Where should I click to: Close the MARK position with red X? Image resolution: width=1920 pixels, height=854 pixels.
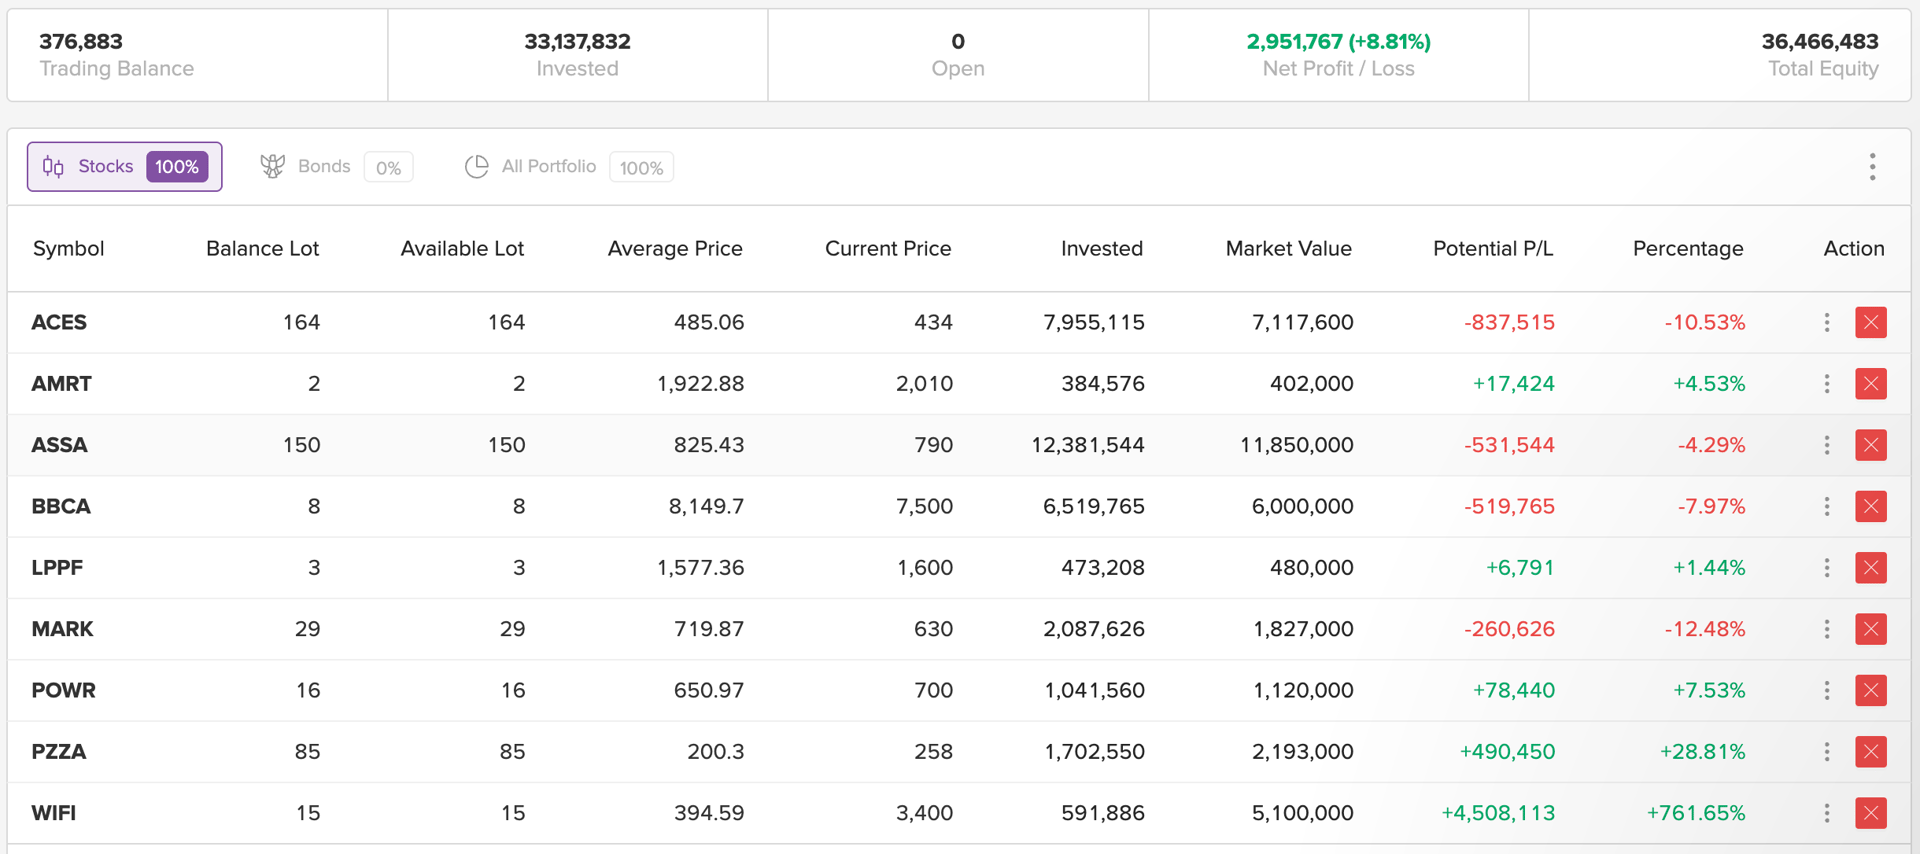click(1870, 629)
